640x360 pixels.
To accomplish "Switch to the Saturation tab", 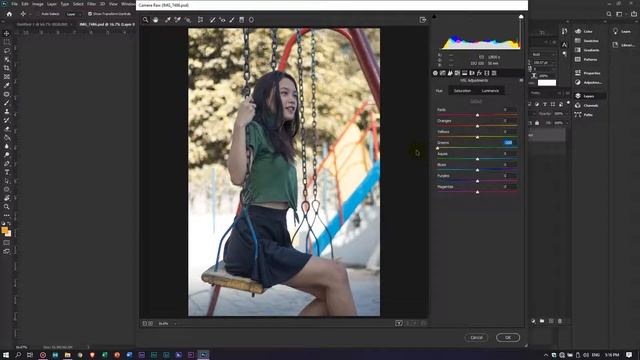I will [x=462, y=91].
